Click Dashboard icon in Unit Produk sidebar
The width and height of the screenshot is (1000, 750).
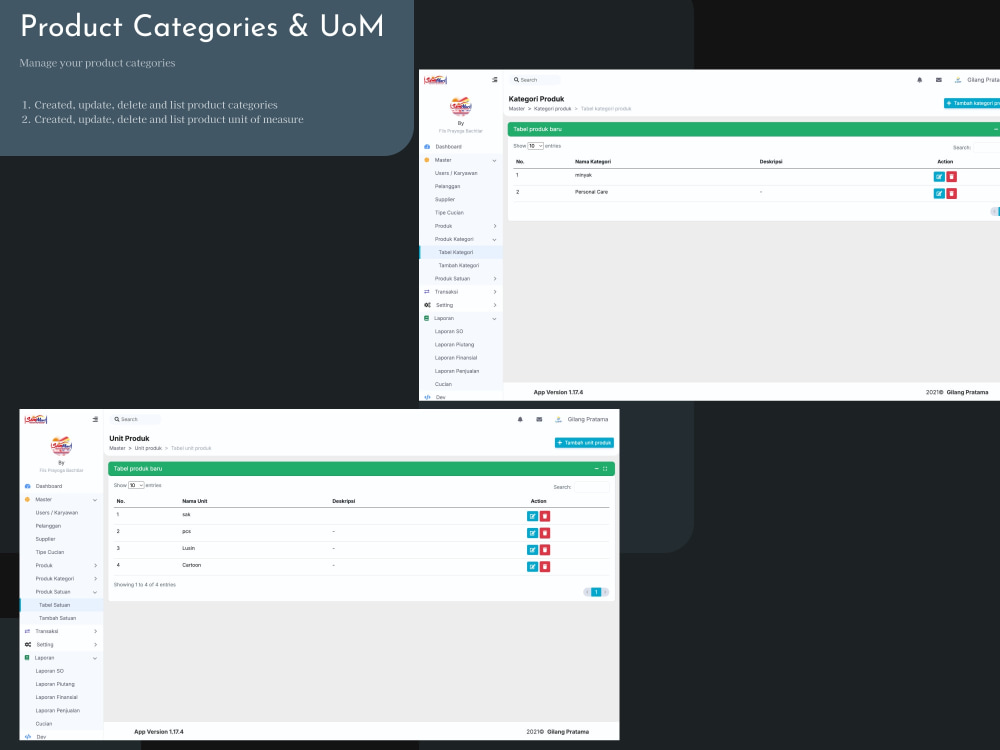tap(27, 486)
